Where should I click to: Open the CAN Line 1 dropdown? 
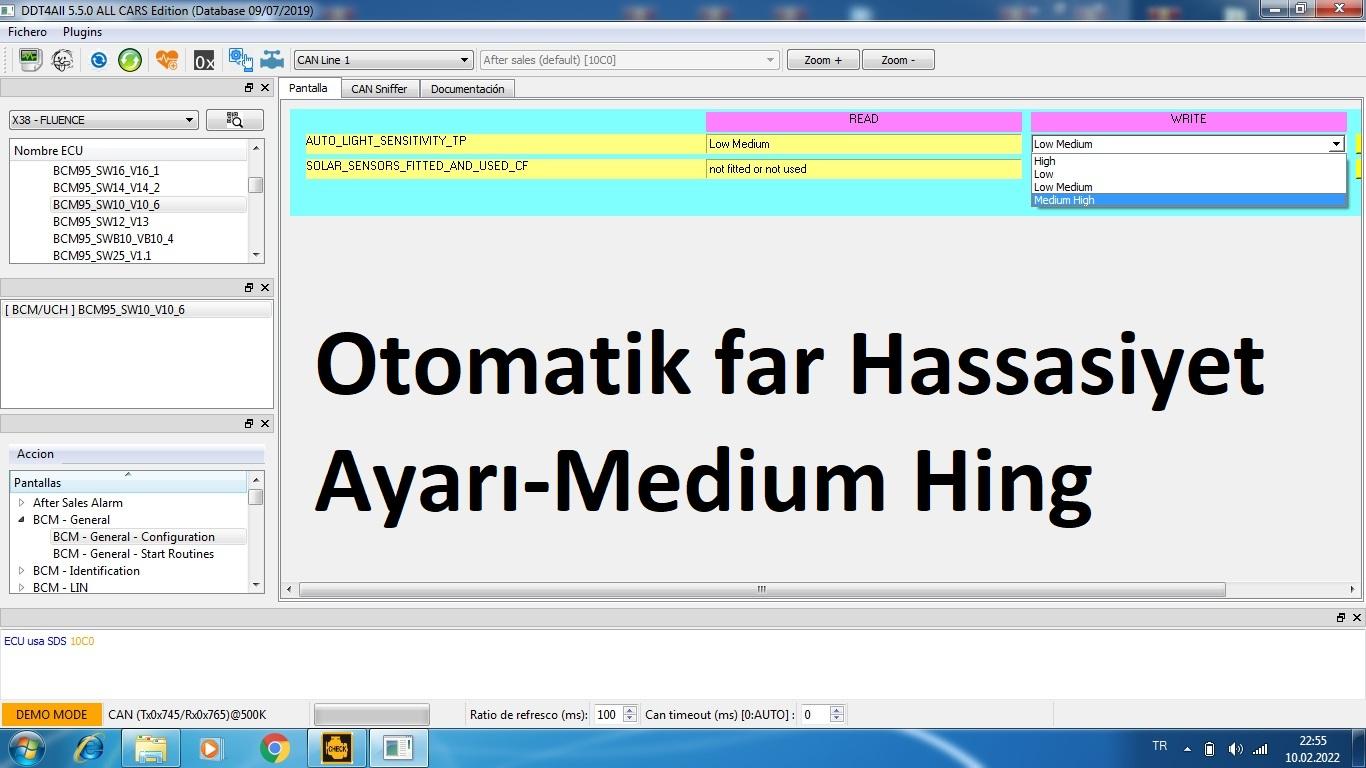click(382, 60)
